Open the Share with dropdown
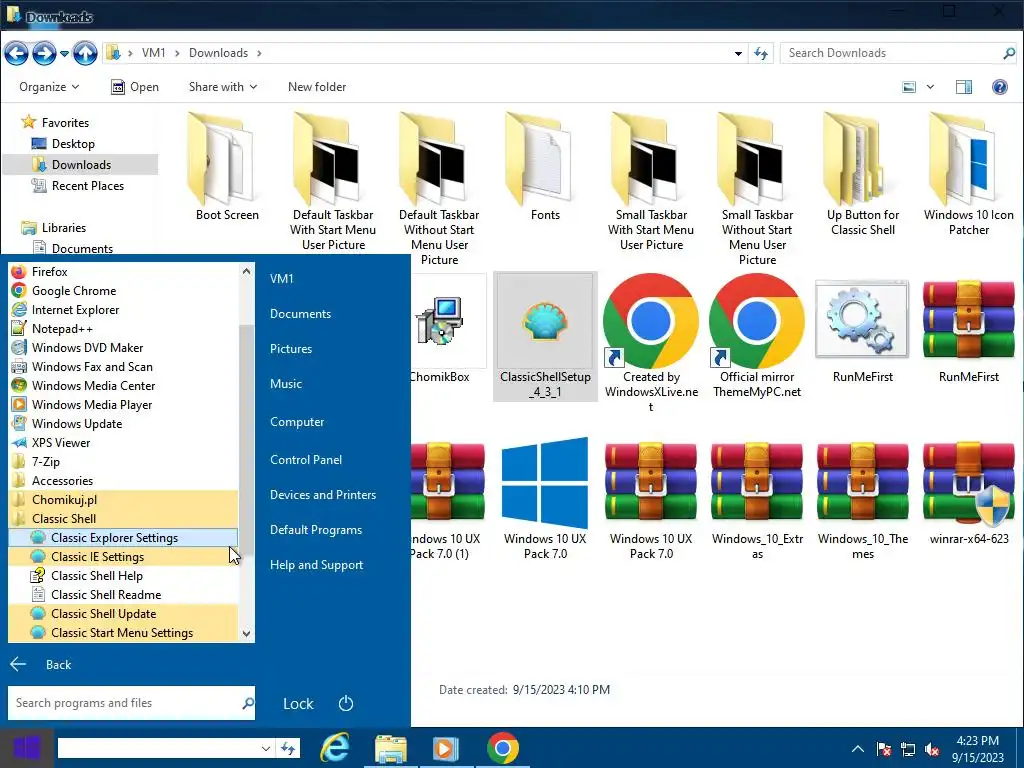1024x768 pixels. point(223,87)
